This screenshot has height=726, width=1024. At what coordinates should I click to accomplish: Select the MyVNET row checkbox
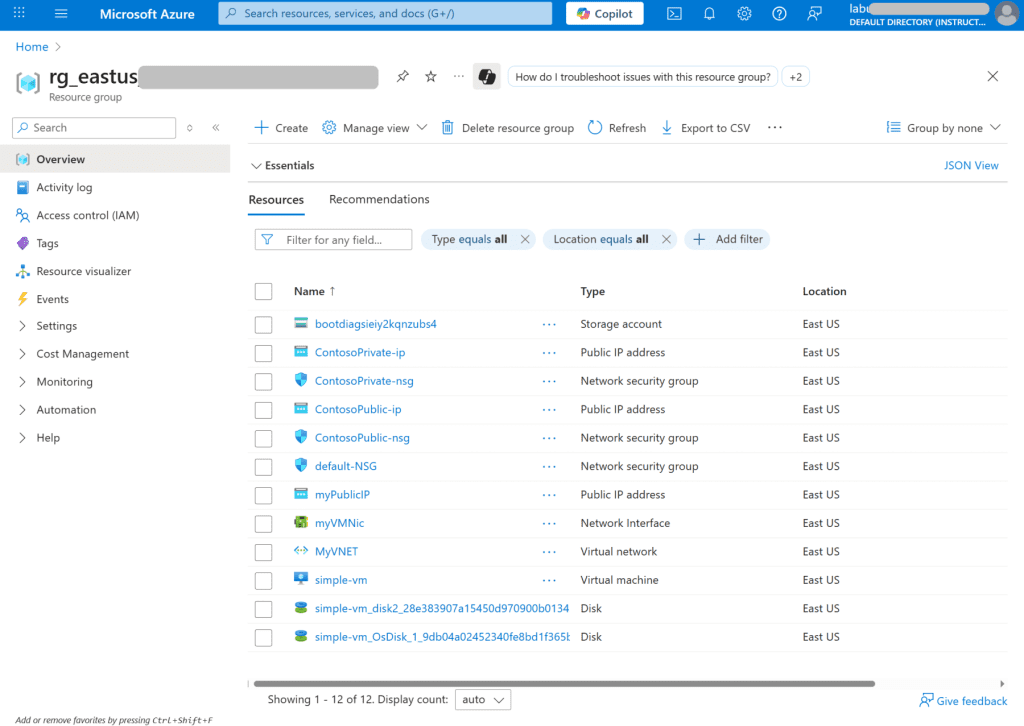(263, 552)
